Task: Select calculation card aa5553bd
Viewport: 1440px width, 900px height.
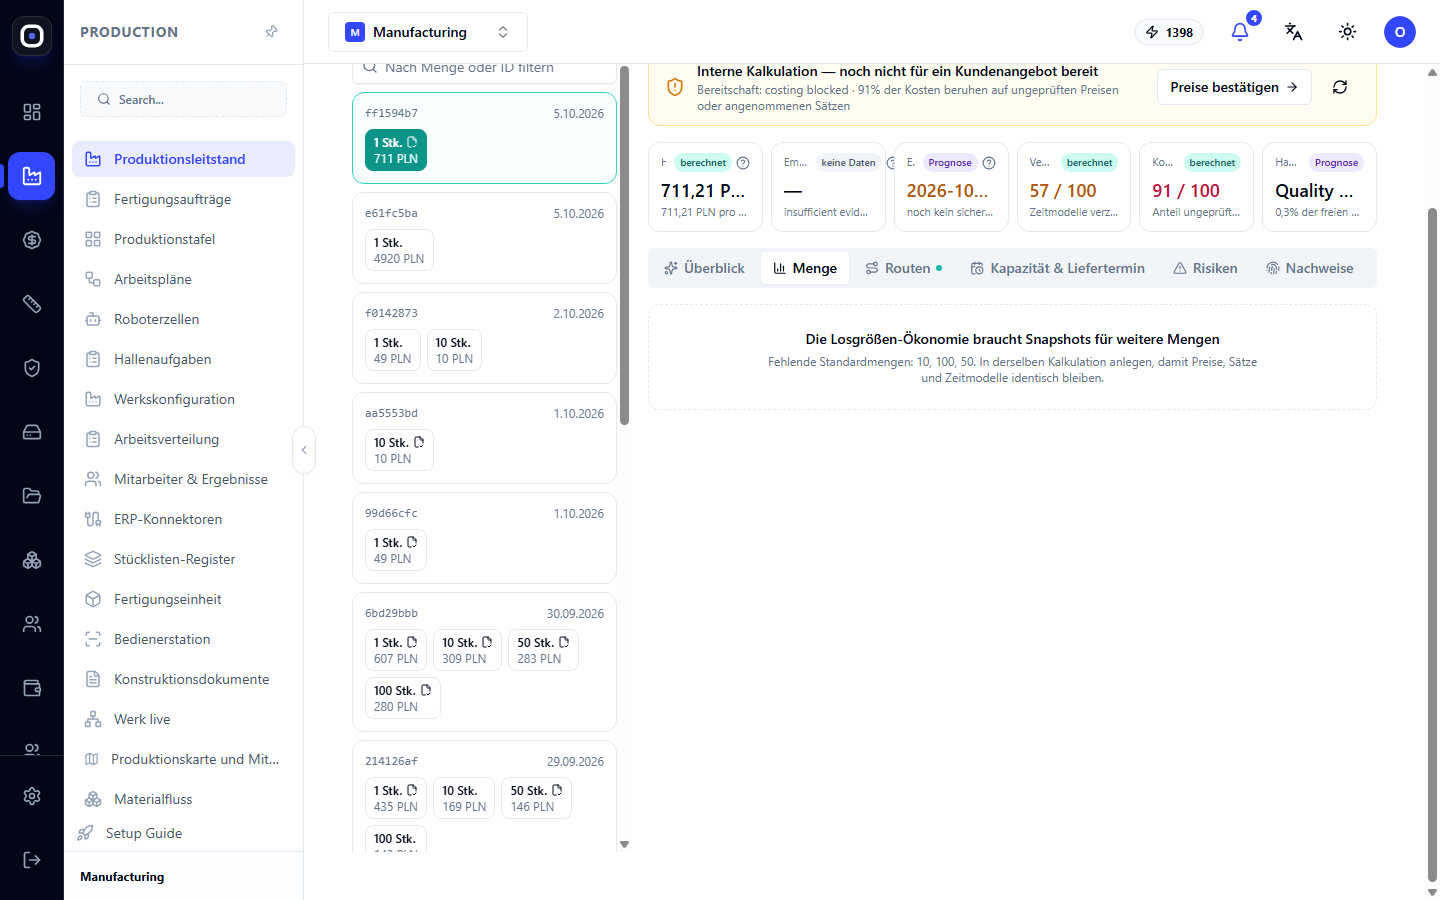Action: click(485, 438)
